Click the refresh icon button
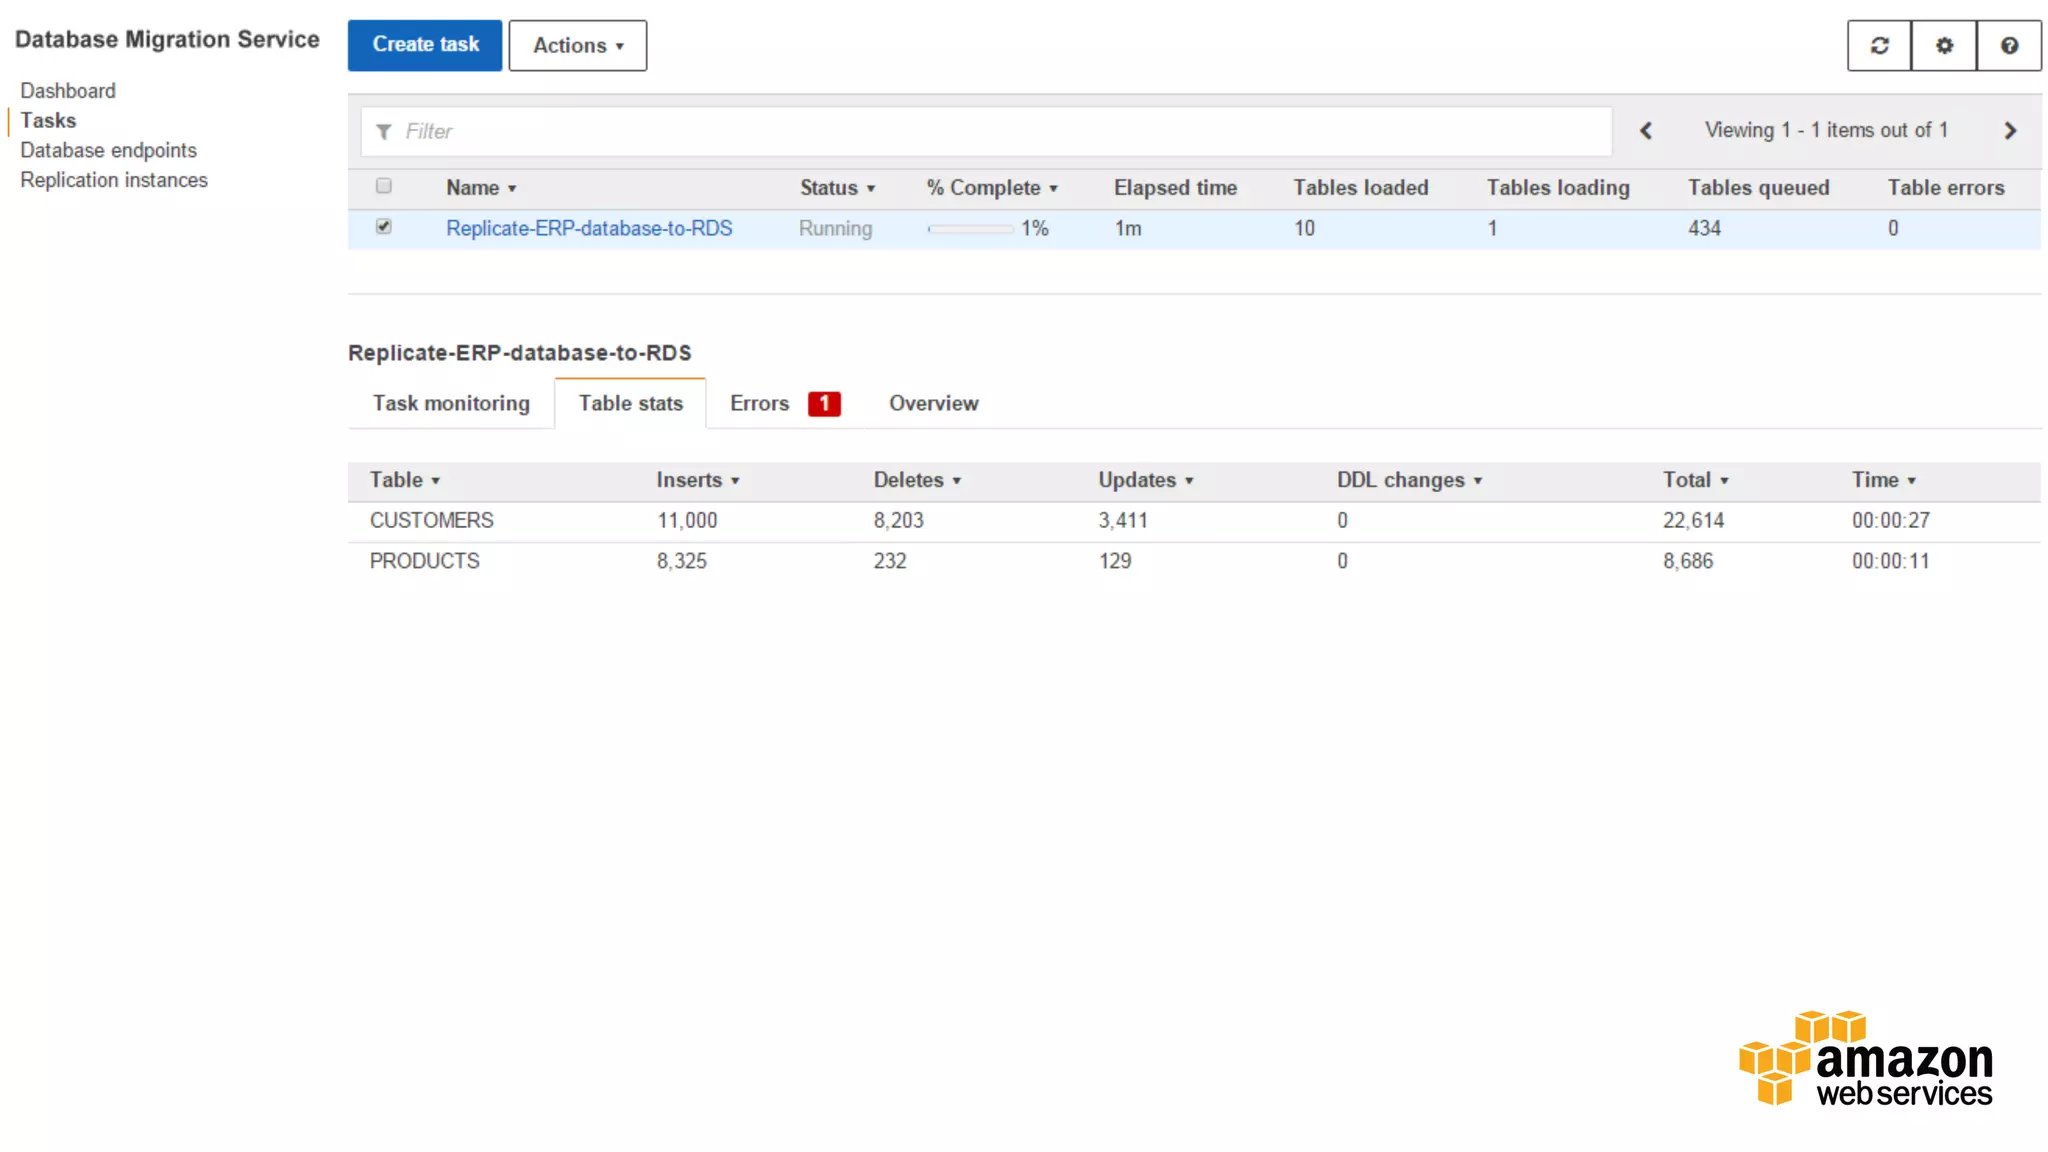 tap(1879, 46)
